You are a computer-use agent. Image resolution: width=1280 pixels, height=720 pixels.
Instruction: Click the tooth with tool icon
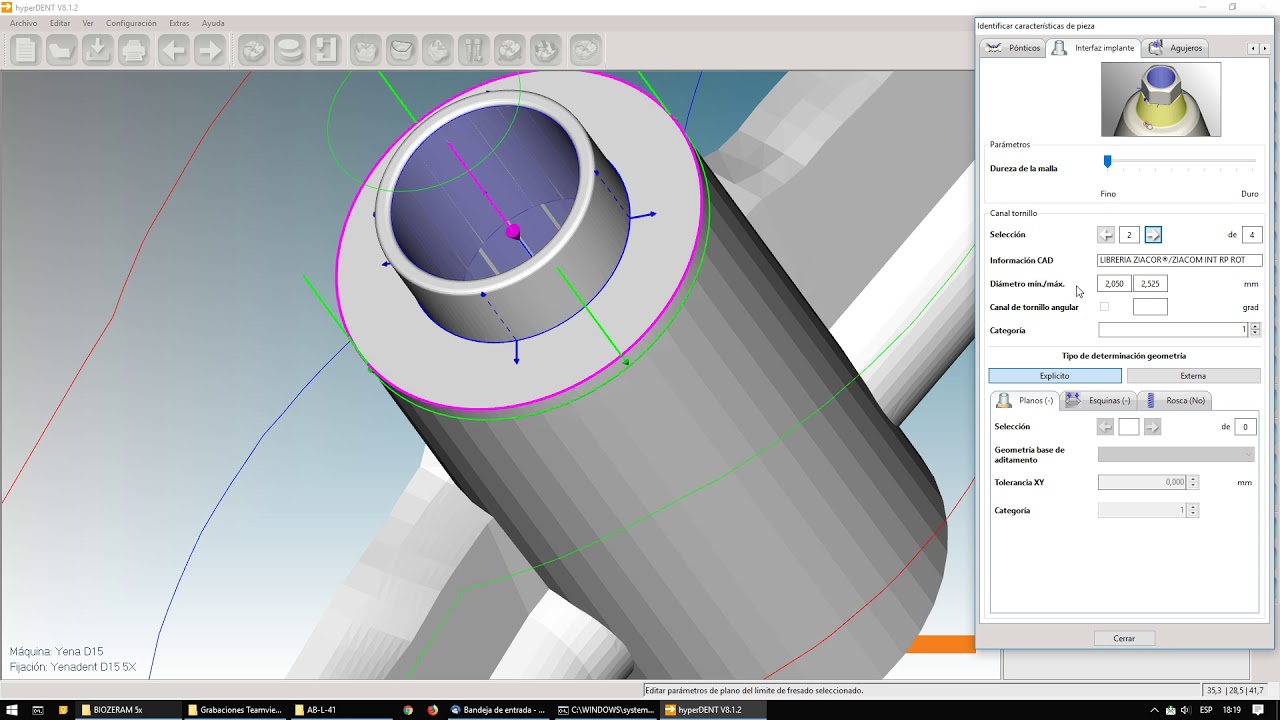(510, 50)
